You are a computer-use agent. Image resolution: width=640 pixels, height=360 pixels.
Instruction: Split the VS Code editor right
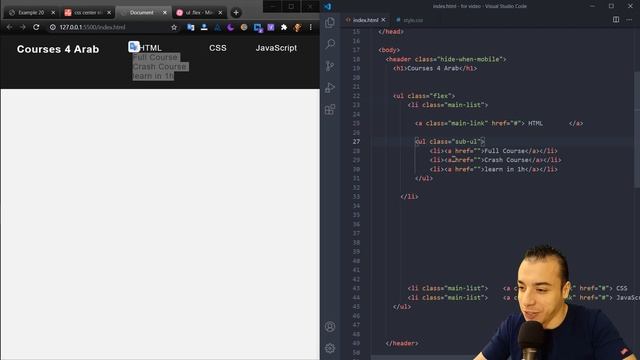pos(616,20)
